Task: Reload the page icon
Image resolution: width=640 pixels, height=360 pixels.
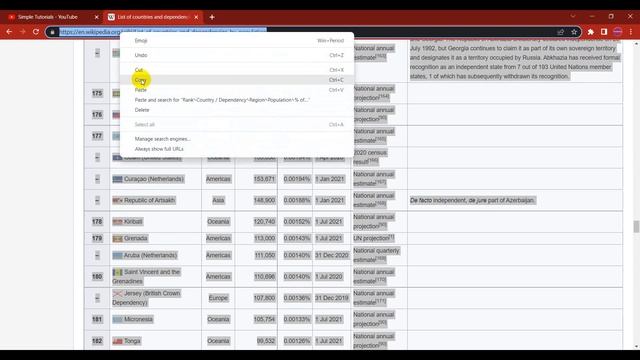Action: click(x=36, y=32)
